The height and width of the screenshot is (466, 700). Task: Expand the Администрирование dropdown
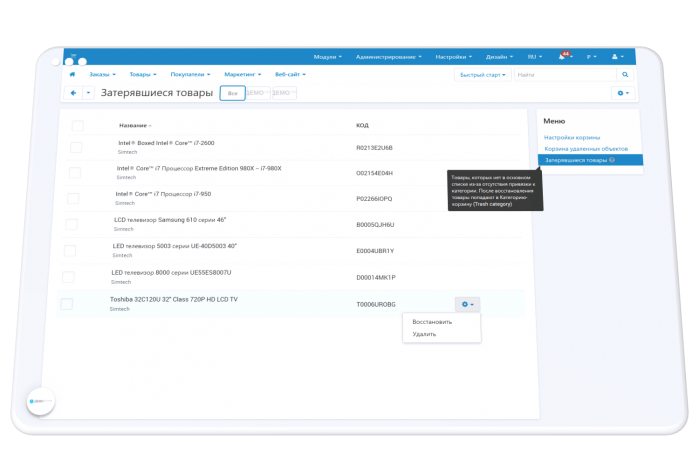pyautogui.click(x=388, y=57)
